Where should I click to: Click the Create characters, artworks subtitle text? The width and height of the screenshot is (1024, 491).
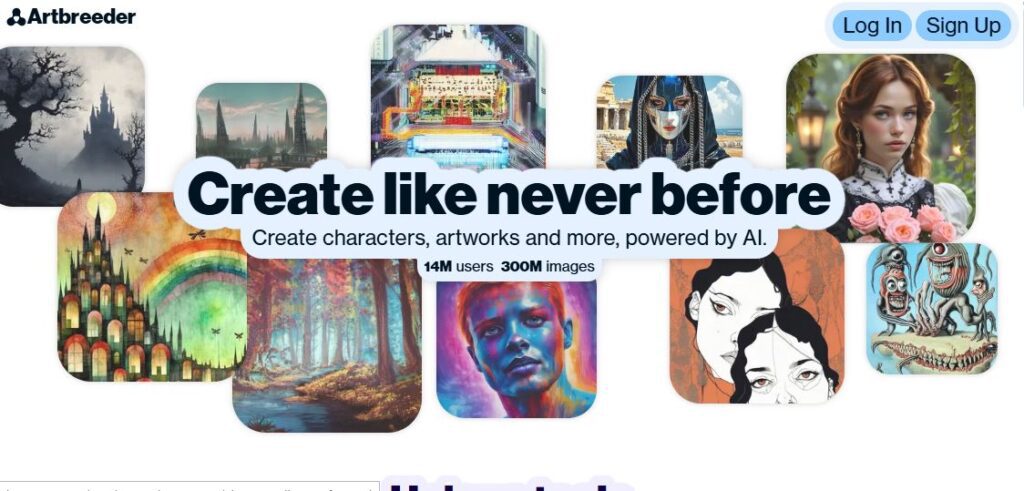pyautogui.click(x=509, y=238)
